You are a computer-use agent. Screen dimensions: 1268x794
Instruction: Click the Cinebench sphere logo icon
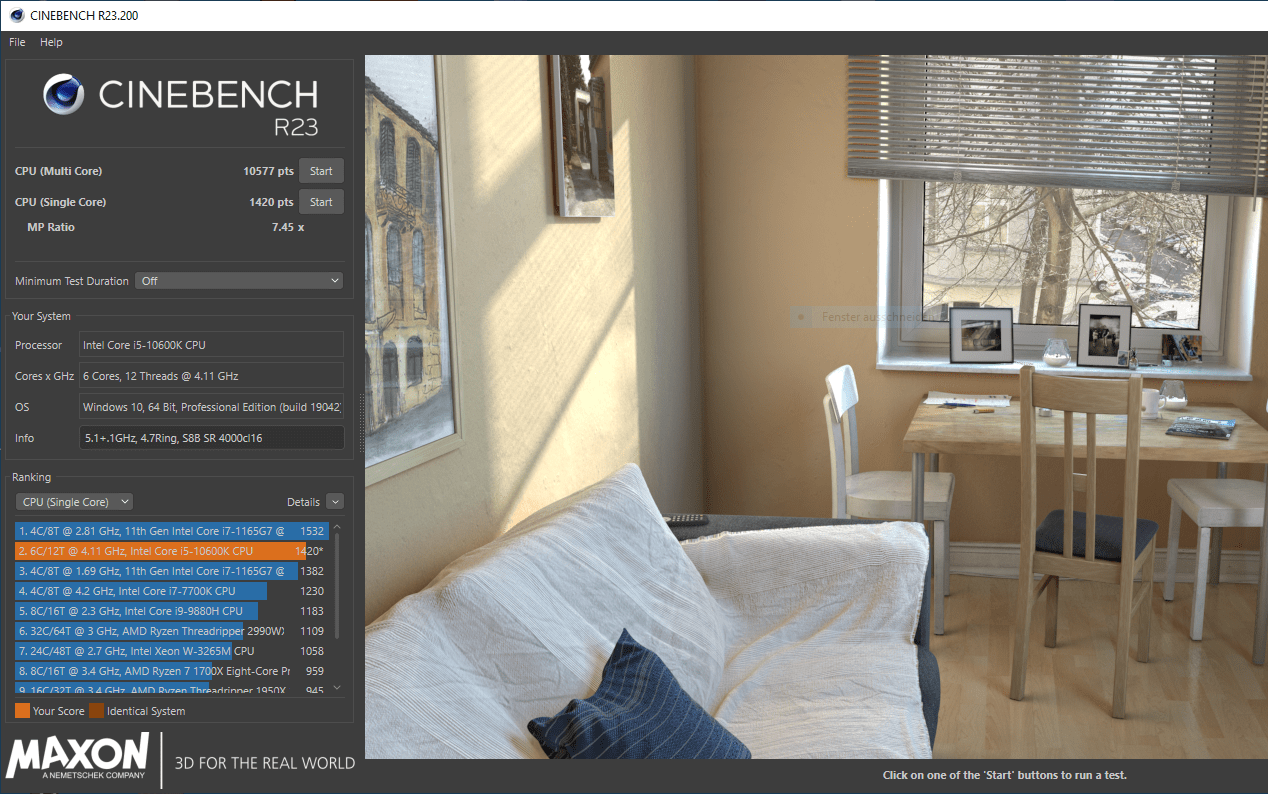[63, 95]
